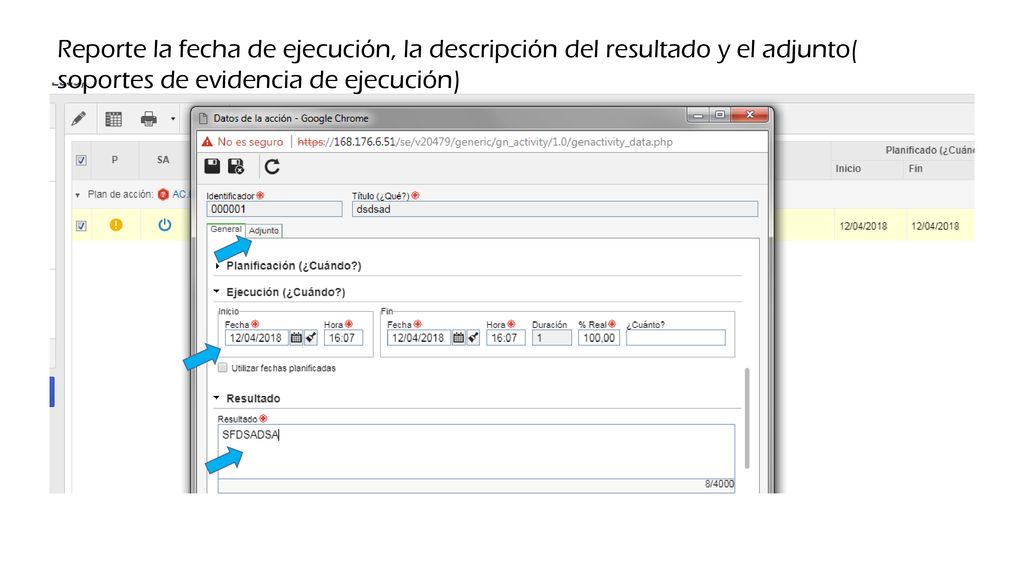Click the yellow warning icon in row

click(116, 225)
